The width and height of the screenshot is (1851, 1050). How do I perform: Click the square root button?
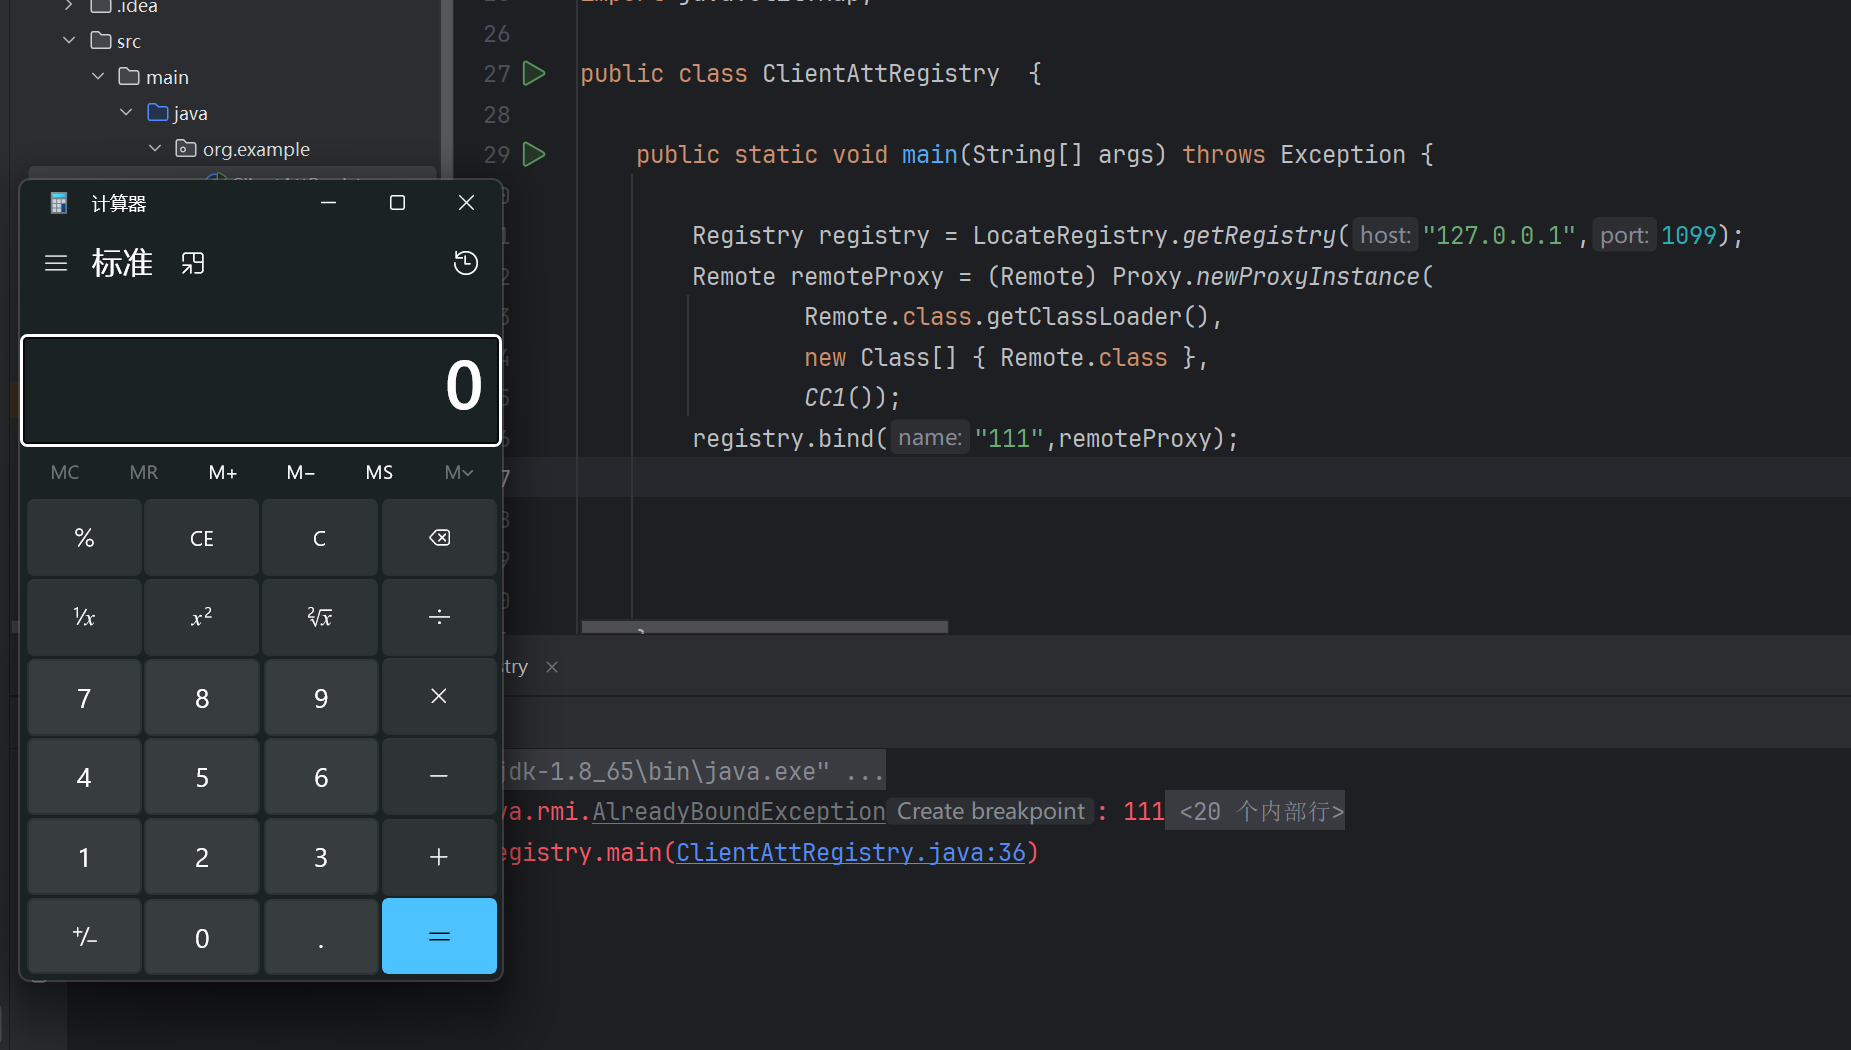tap(320, 617)
